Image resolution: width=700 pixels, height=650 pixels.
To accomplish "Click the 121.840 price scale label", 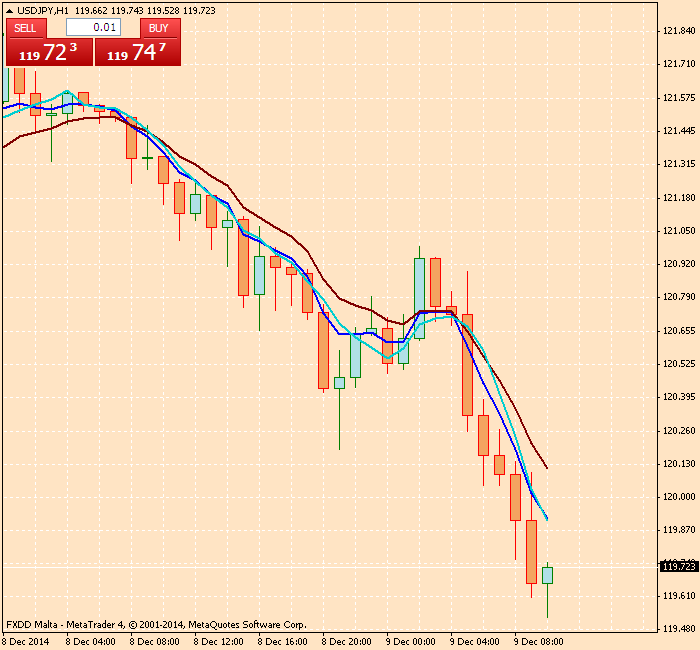I will tap(679, 31).
